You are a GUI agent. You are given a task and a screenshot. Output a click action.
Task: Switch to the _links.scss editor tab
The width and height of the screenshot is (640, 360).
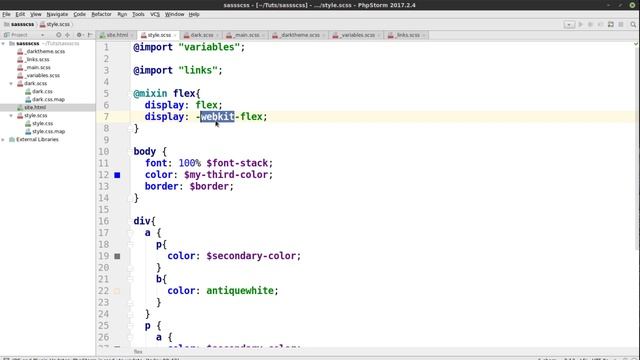[x=407, y=35]
